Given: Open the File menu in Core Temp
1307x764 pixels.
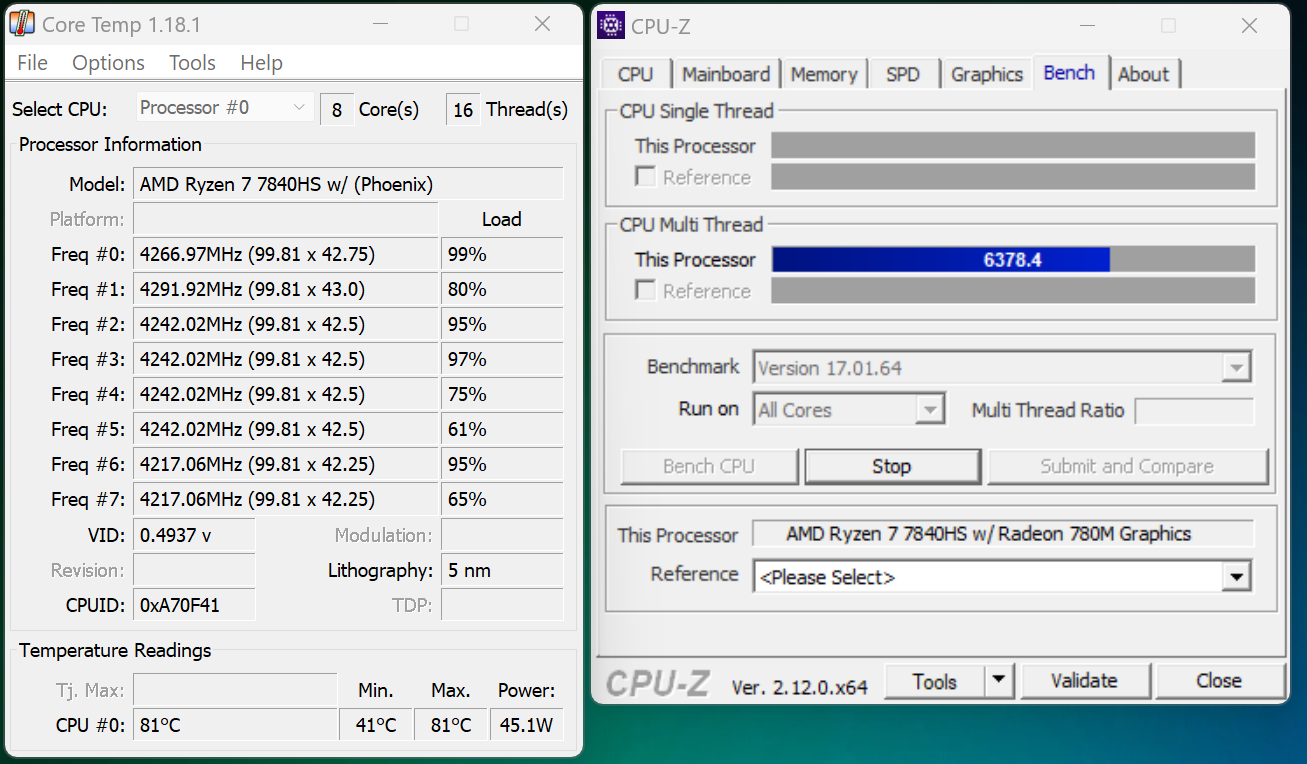Looking at the screenshot, I should (x=32, y=63).
